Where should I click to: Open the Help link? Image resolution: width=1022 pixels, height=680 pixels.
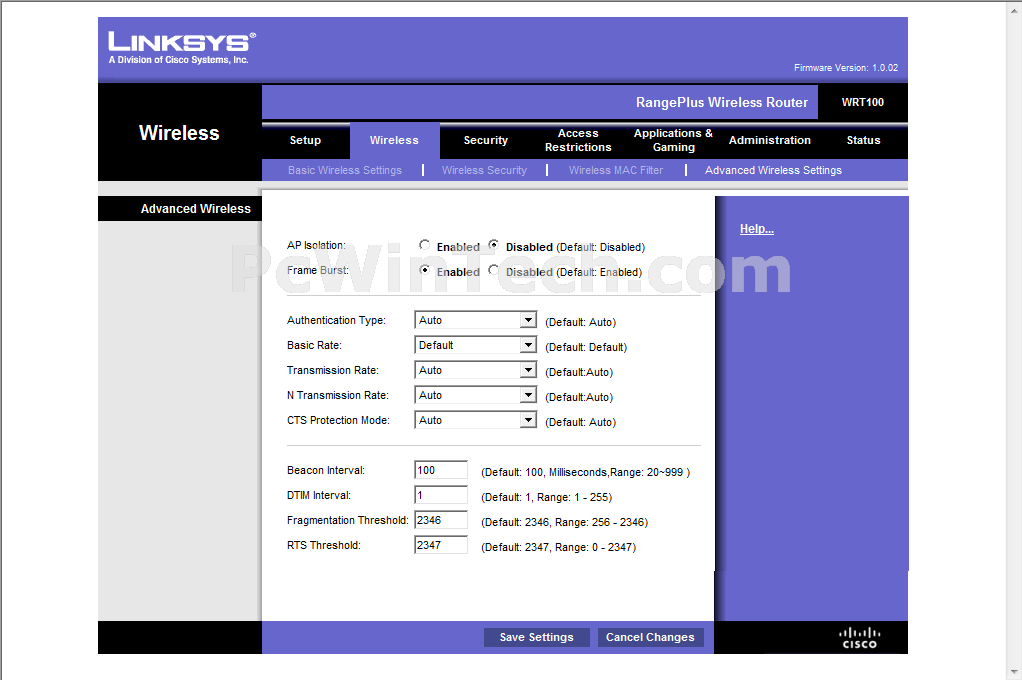(x=757, y=229)
